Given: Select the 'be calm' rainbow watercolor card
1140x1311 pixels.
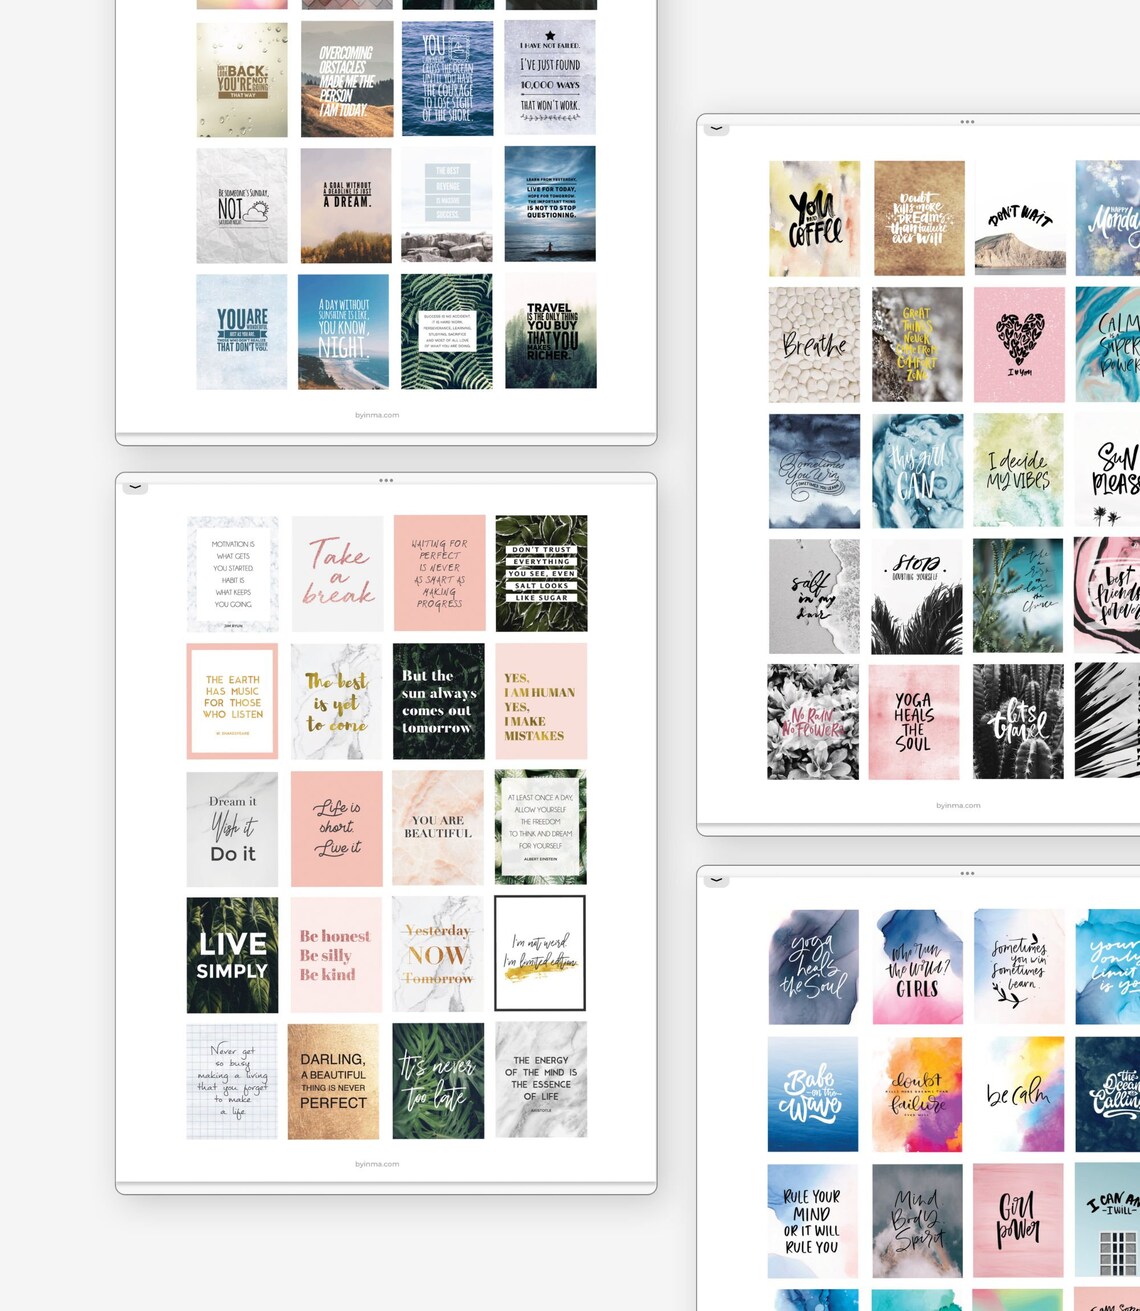Looking at the screenshot, I should click(1019, 1092).
